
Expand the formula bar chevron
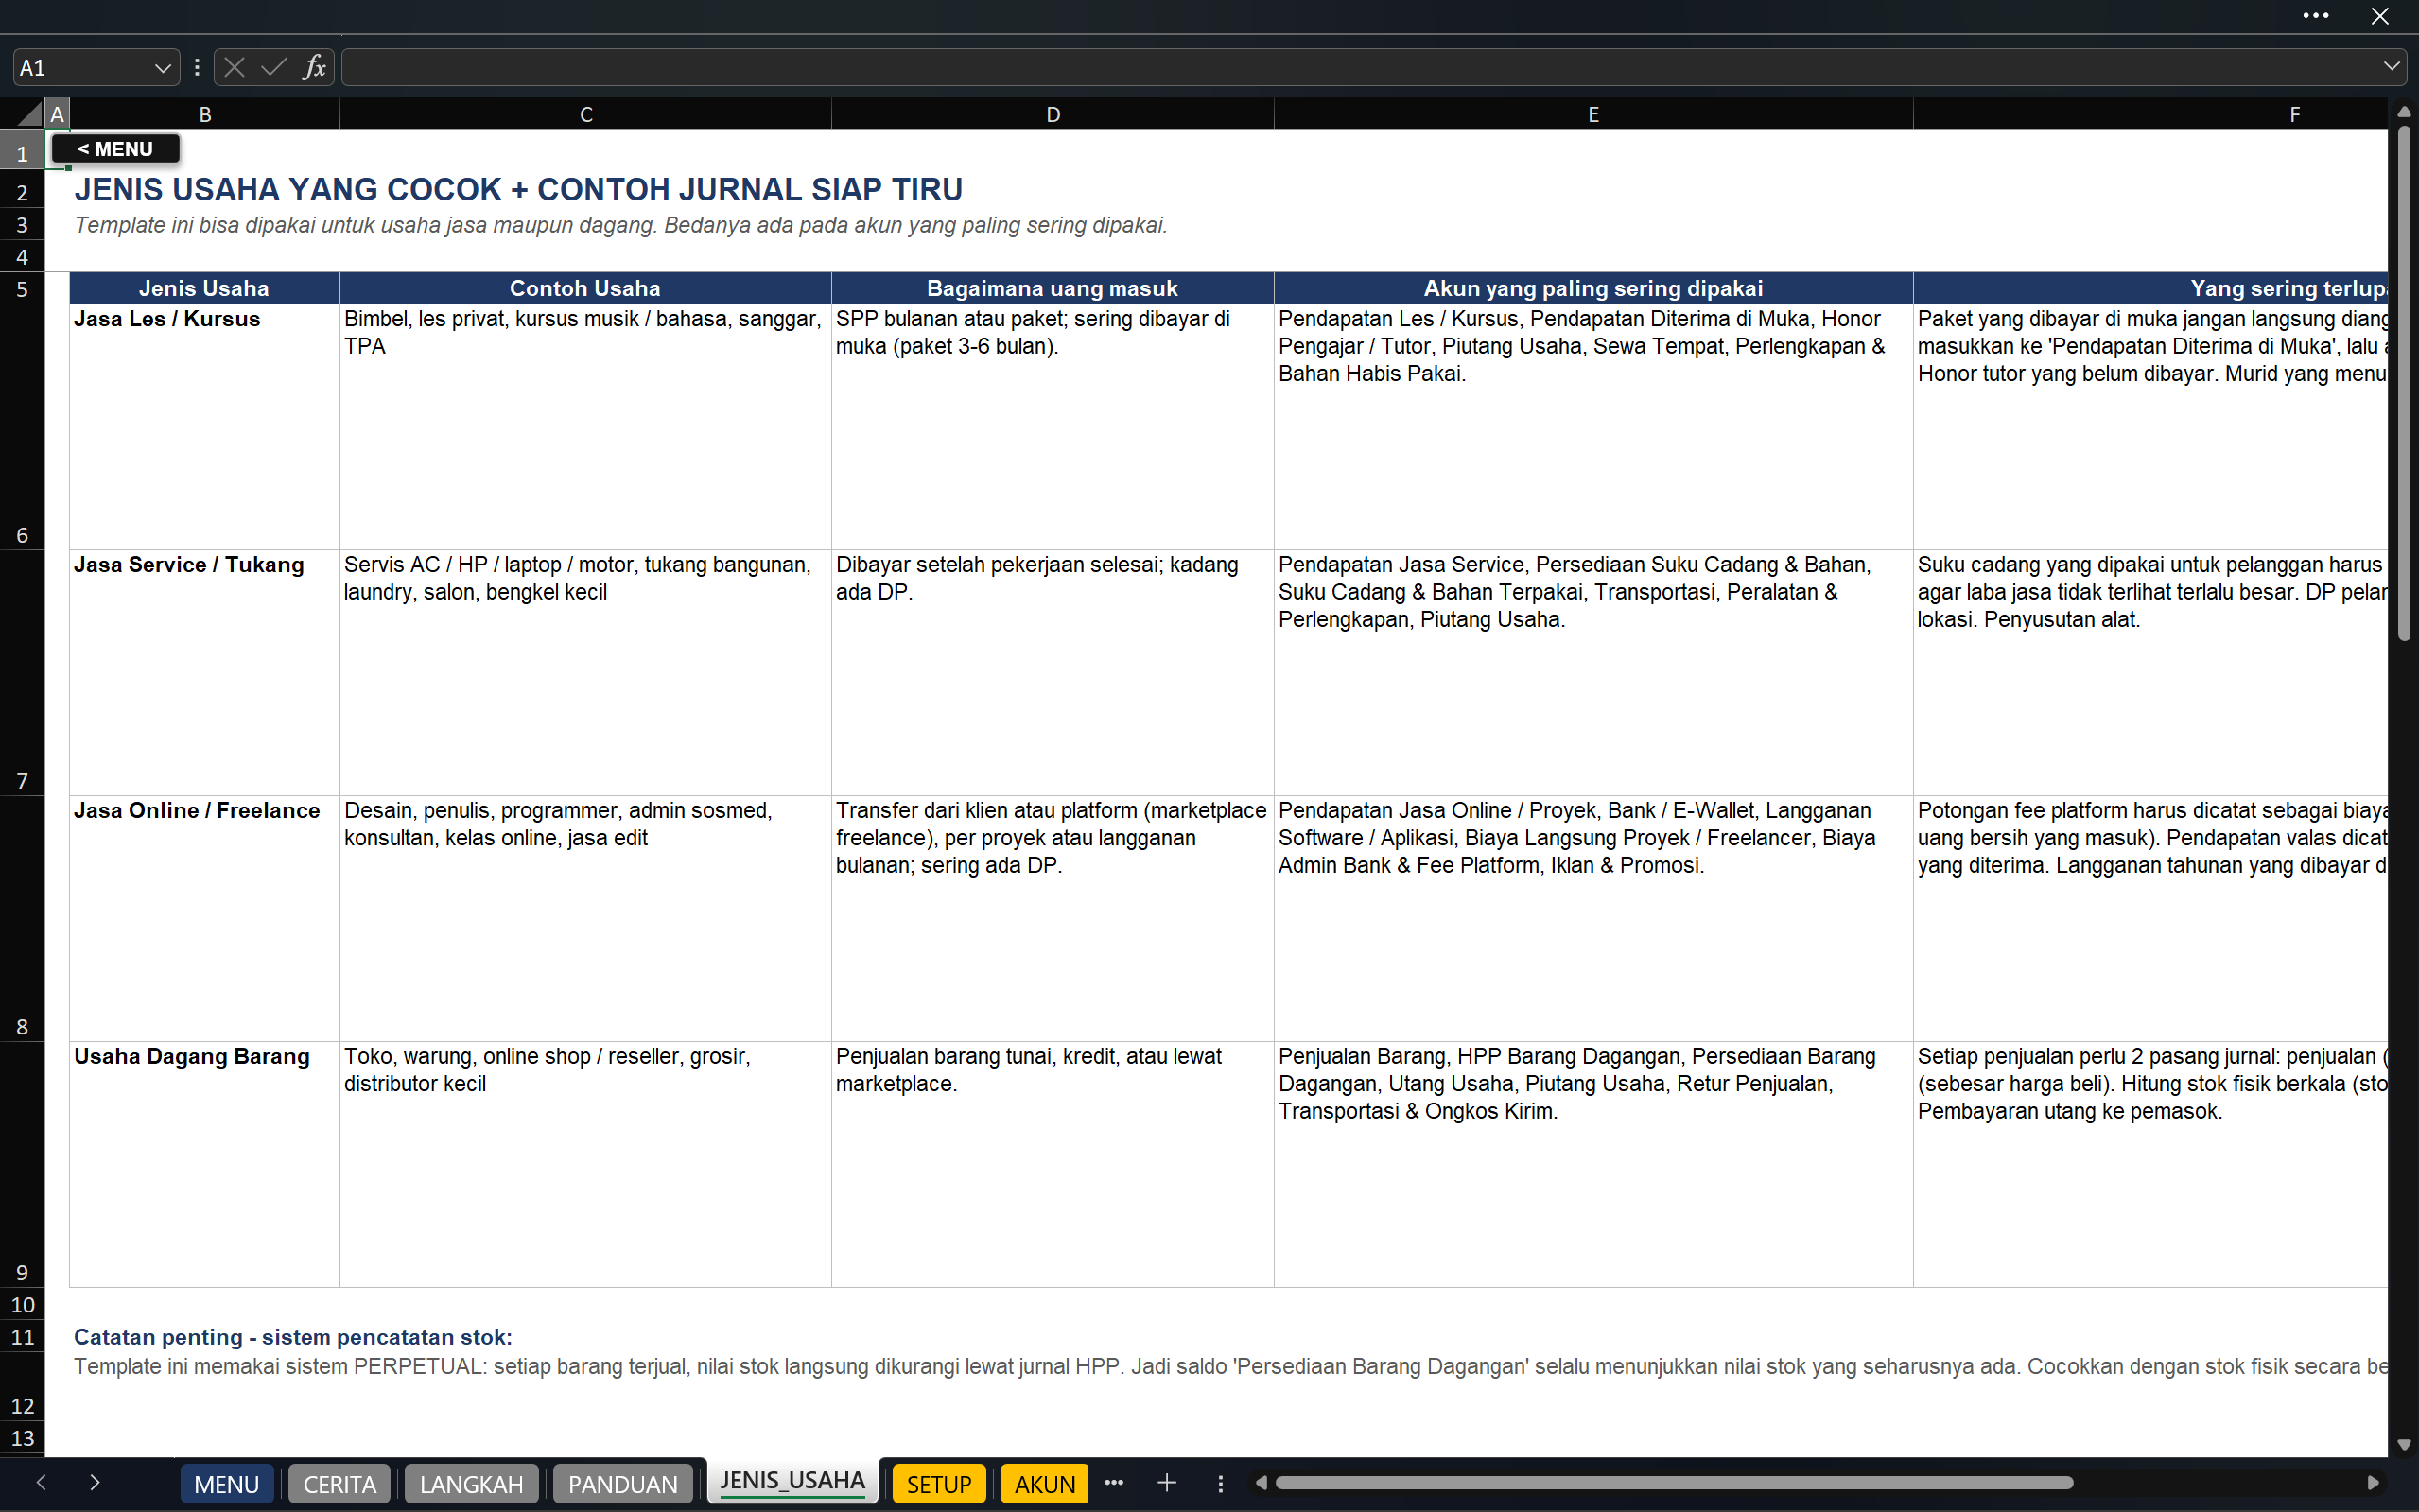(2391, 66)
